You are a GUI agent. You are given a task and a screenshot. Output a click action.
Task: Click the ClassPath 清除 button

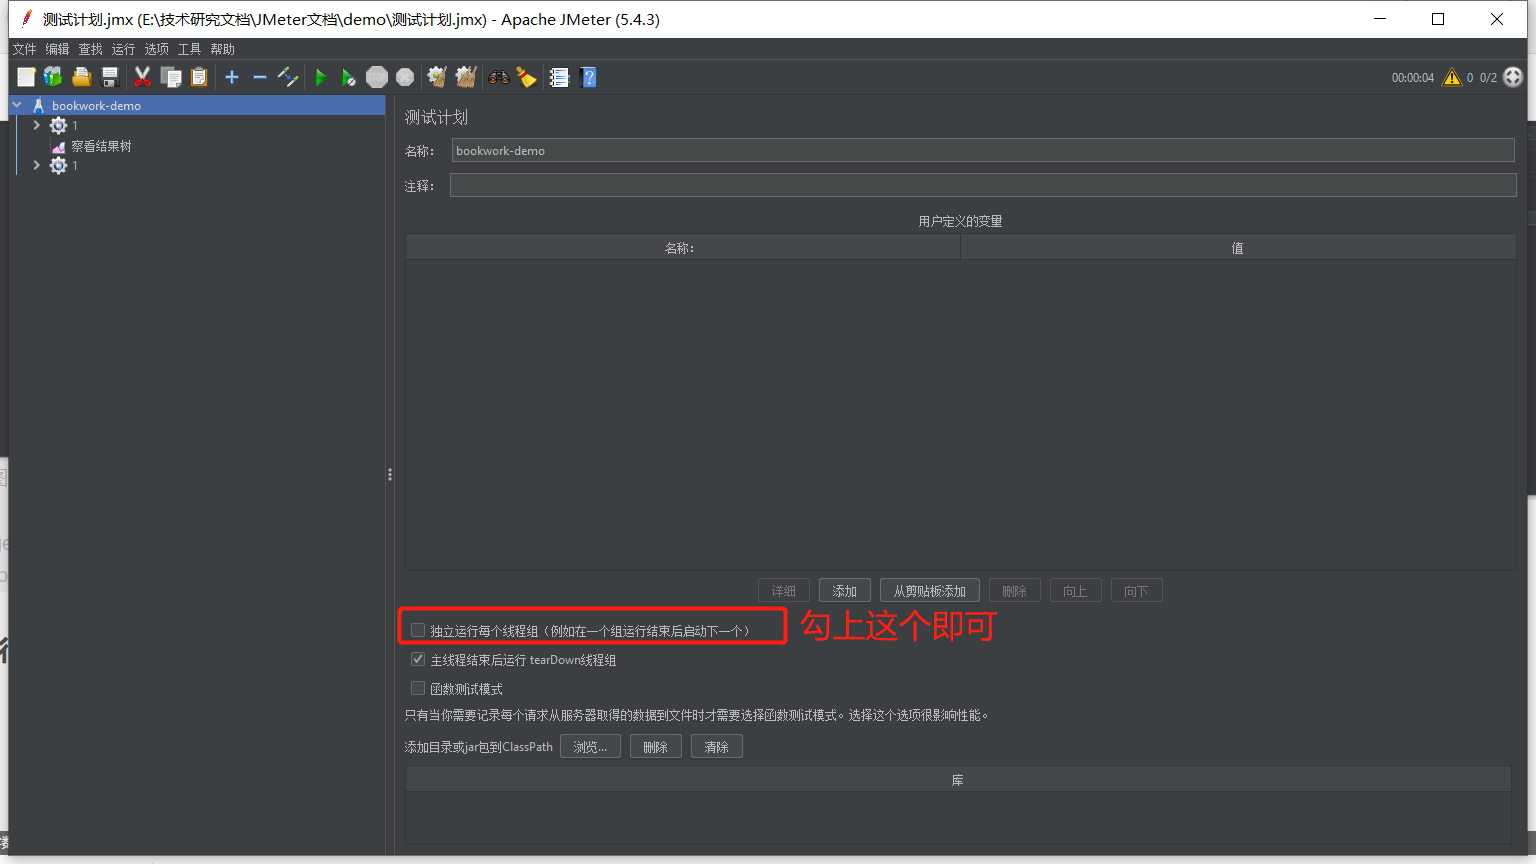pos(717,747)
